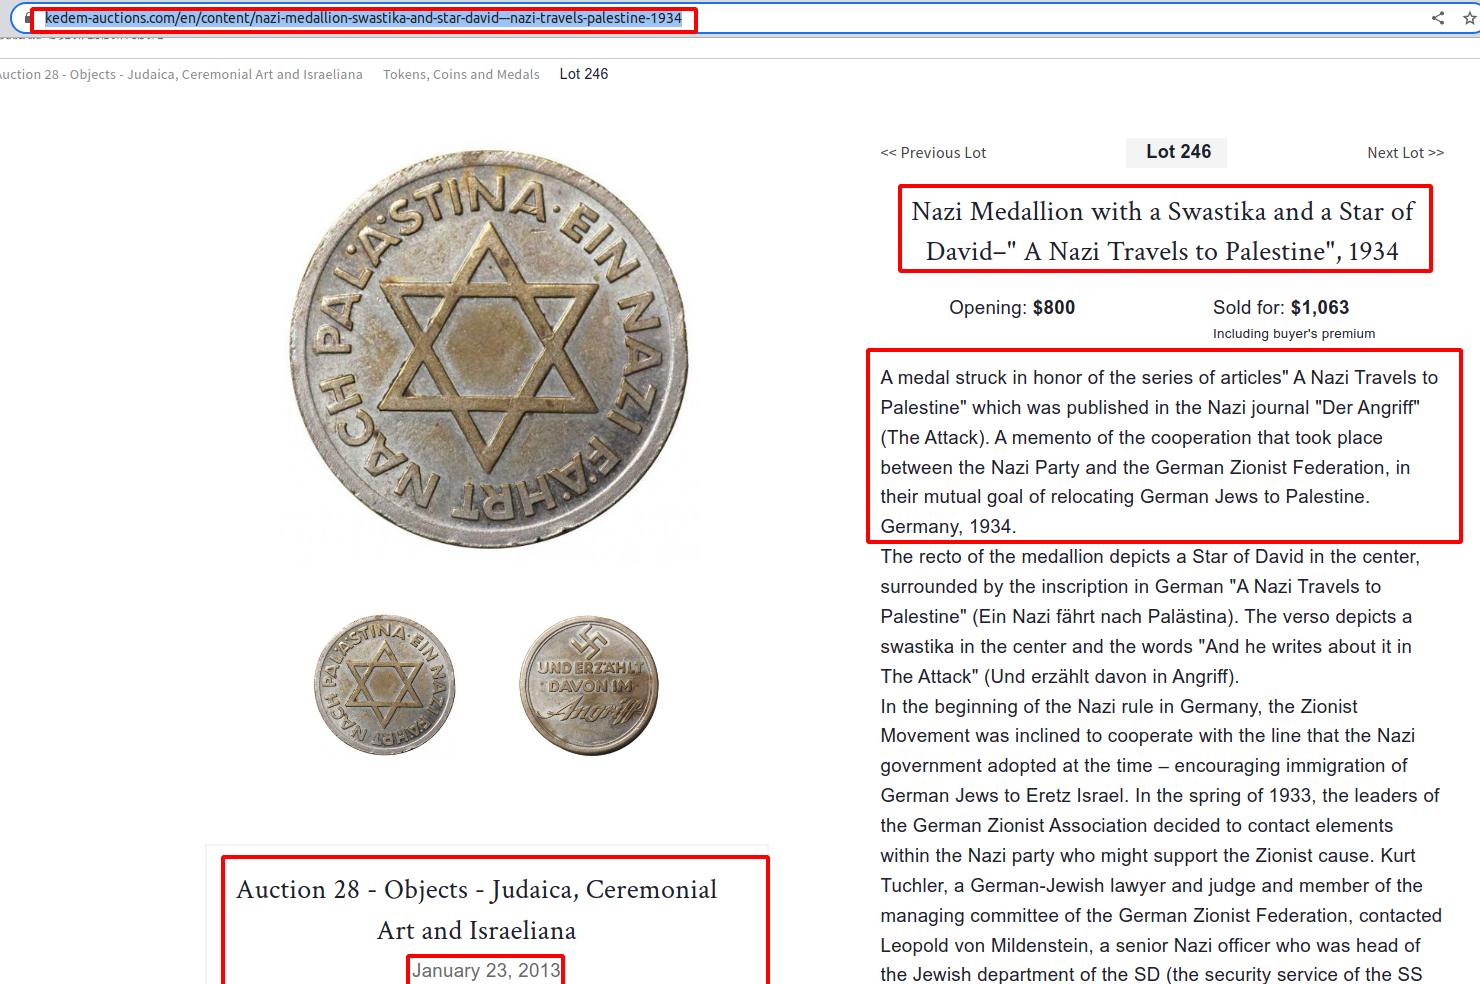Go to the Previous Lot
This screenshot has height=984, width=1480.
tap(933, 153)
